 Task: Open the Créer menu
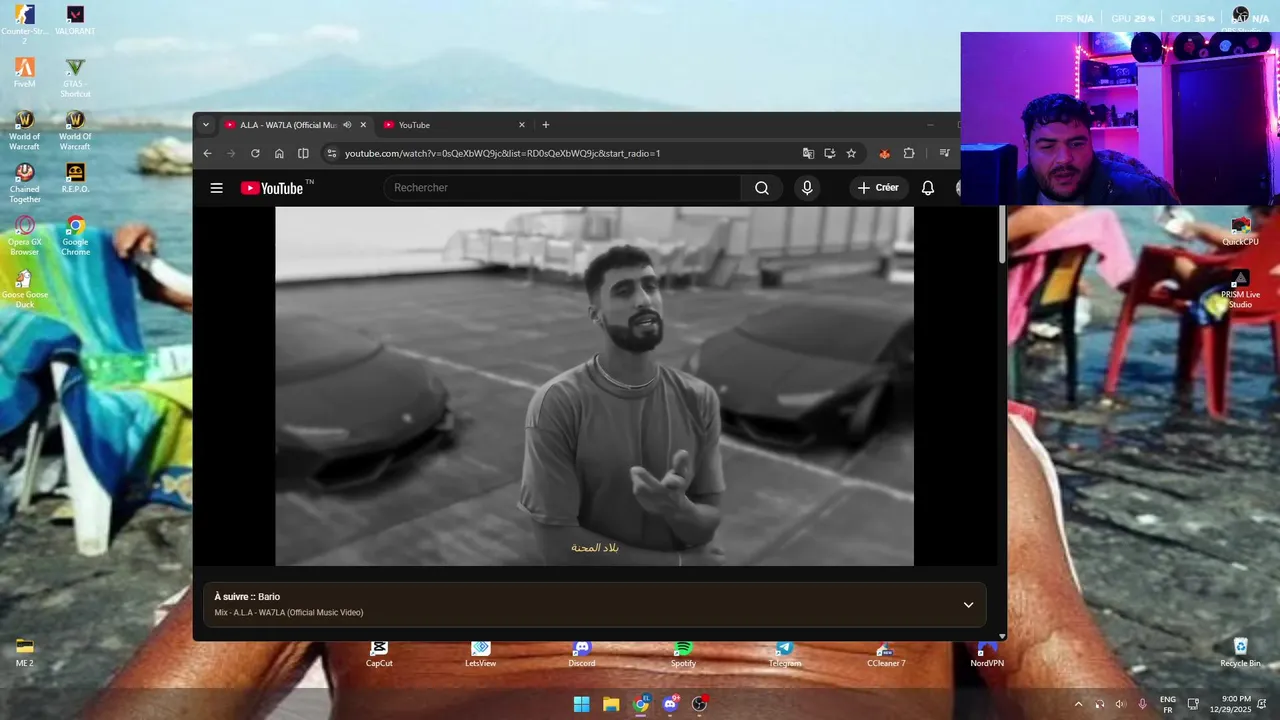coord(878,188)
